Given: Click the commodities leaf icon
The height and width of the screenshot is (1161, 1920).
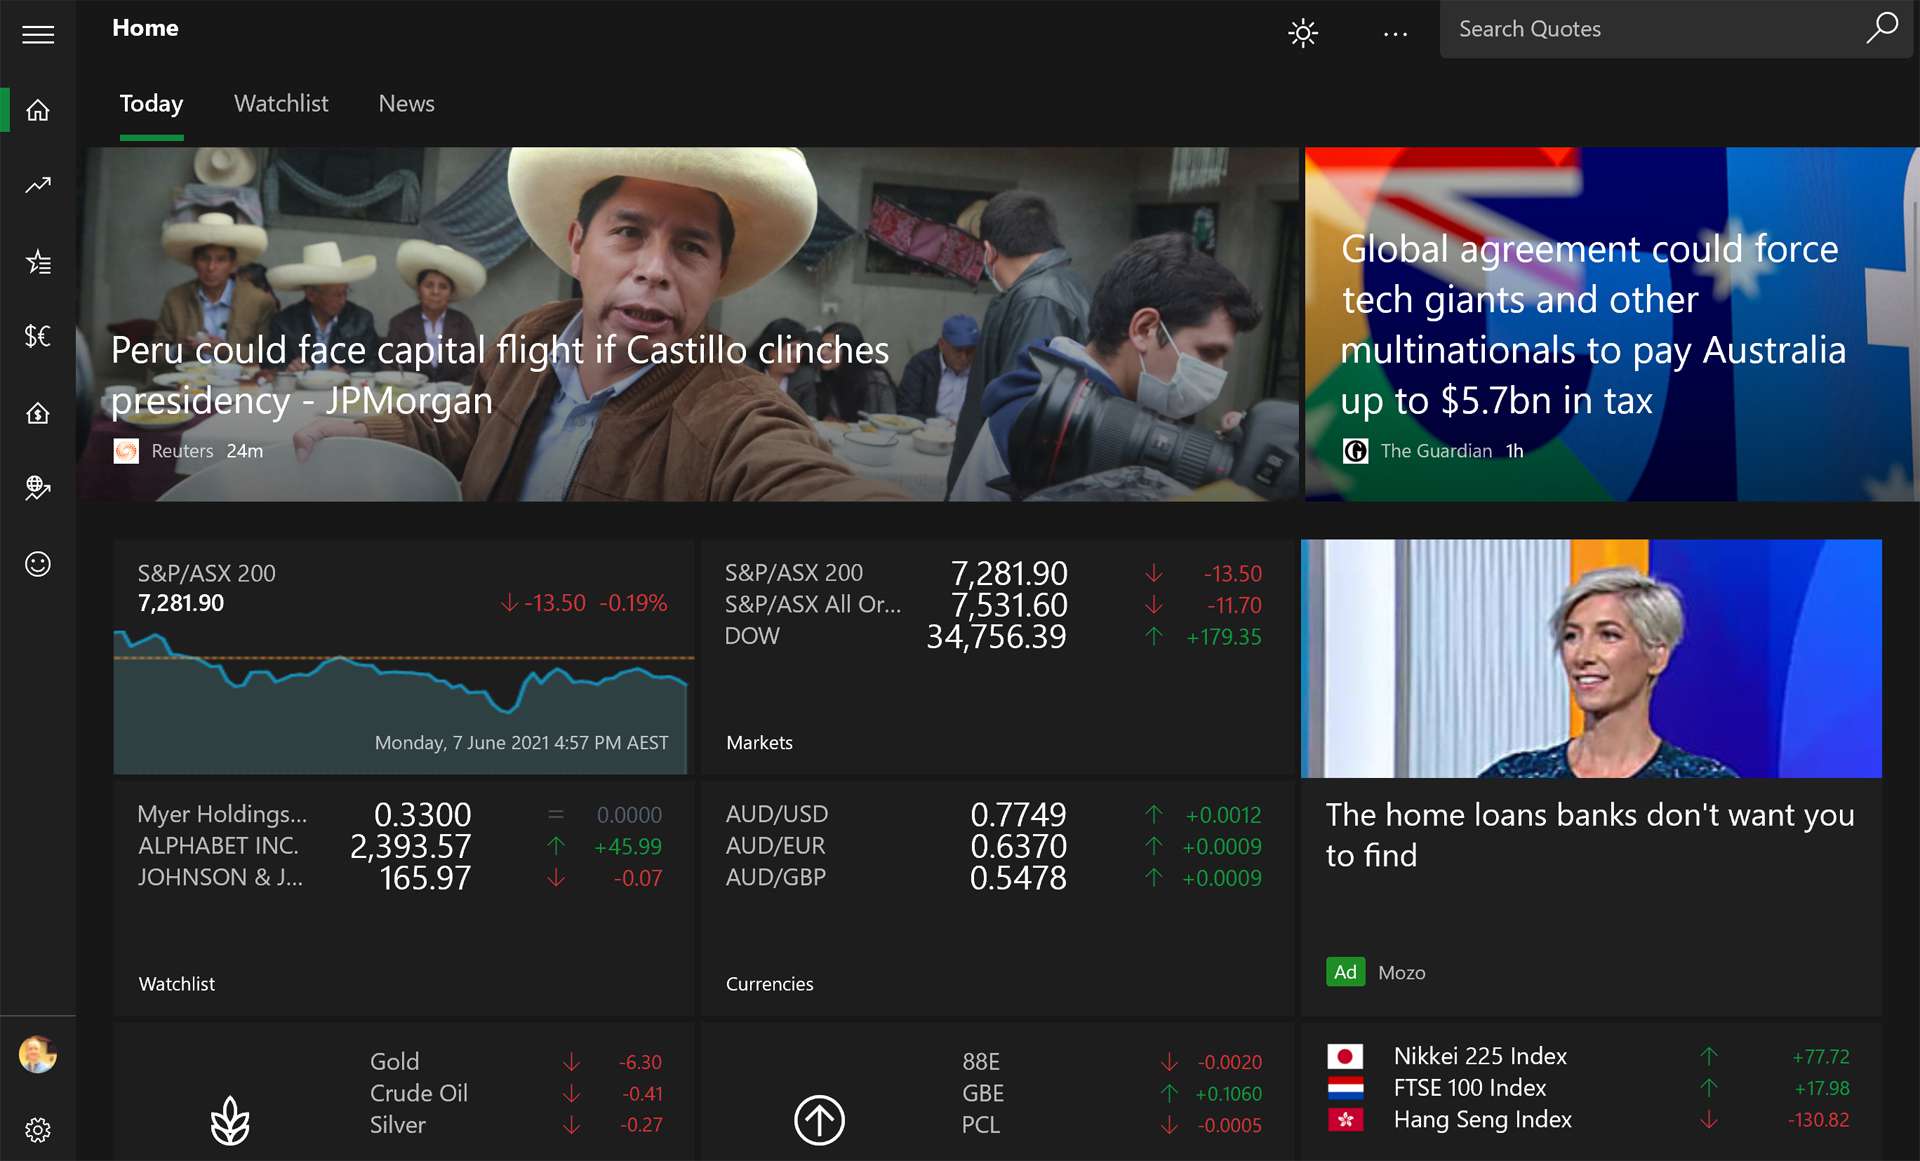Looking at the screenshot, I should coord(230,1120).
